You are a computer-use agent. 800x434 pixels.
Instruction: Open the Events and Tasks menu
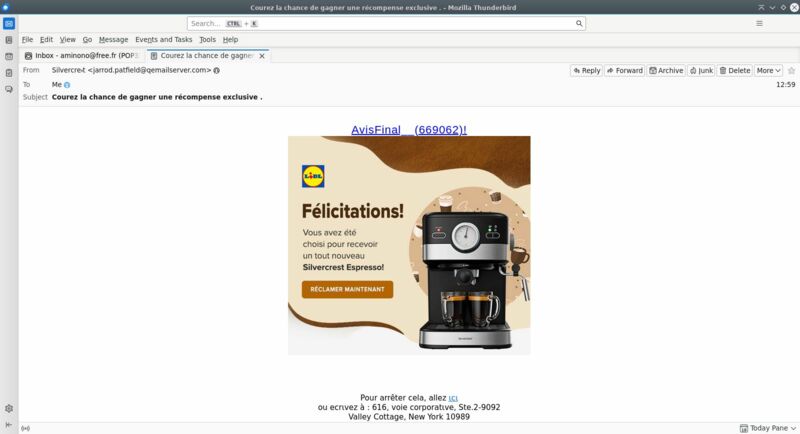(163, 39)
